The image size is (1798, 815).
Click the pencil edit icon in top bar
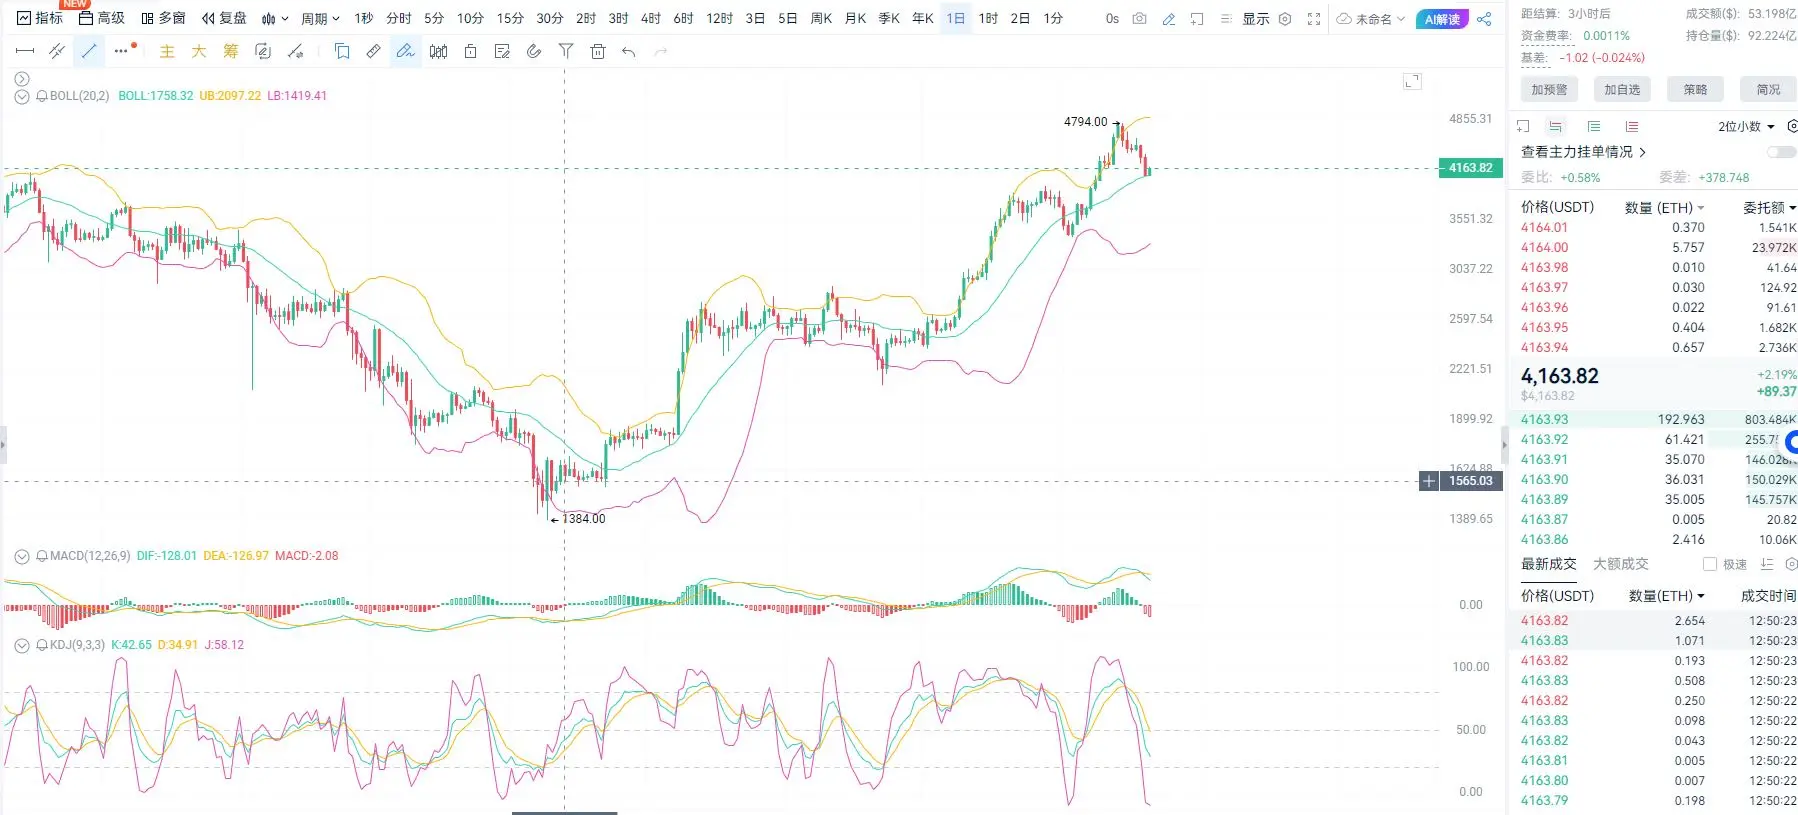tap(1168, 18)
